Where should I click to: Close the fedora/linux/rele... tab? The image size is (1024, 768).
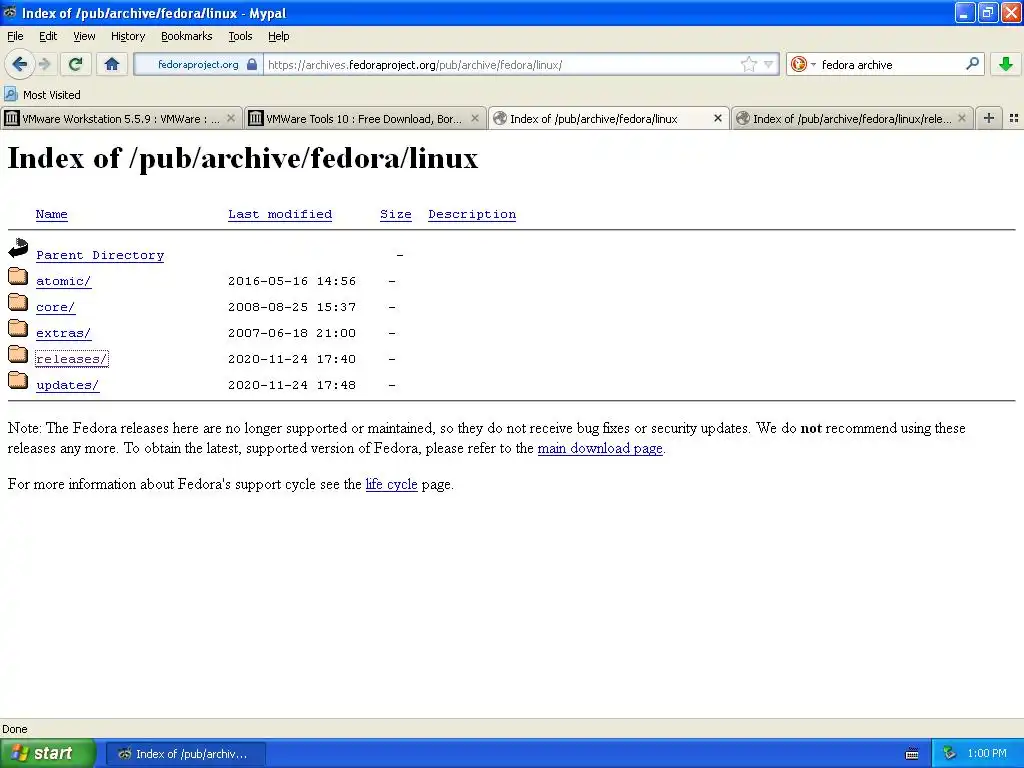pyautogui.click(x=961, y=118)
